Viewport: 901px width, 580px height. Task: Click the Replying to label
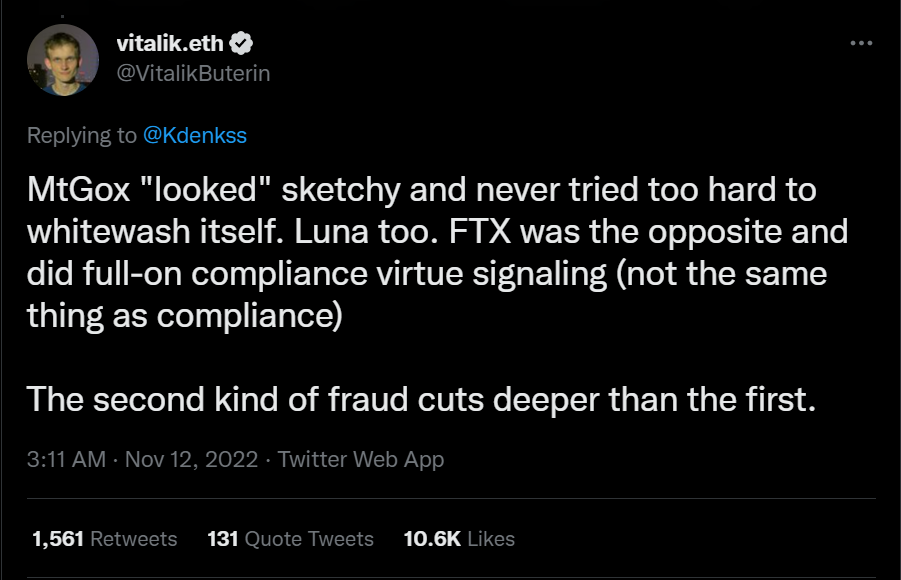pos(85,135)
